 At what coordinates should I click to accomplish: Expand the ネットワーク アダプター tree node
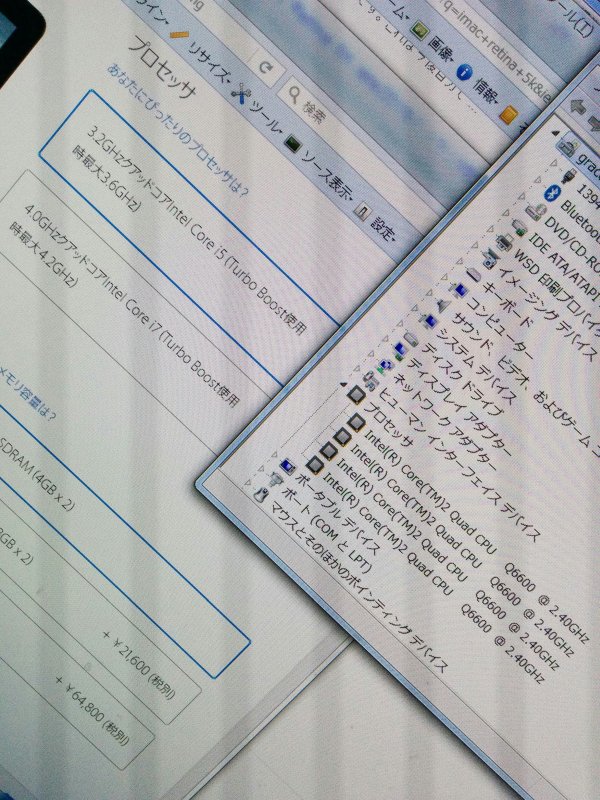click(x=371, y=353)
